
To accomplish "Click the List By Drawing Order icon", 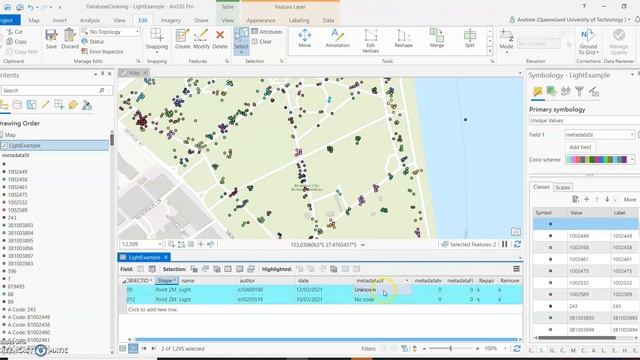I will [4, 105].
